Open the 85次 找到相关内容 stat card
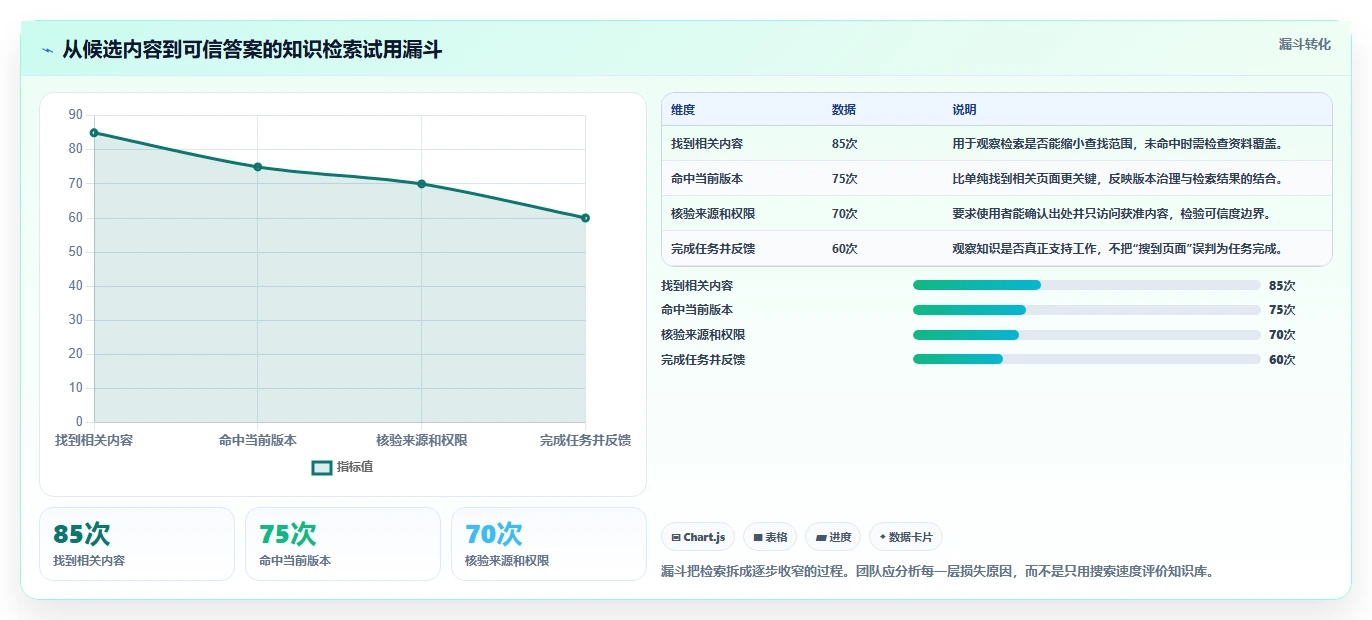Image resolution: width=1372 pixels, height=620 pixels. coord(137,544)
